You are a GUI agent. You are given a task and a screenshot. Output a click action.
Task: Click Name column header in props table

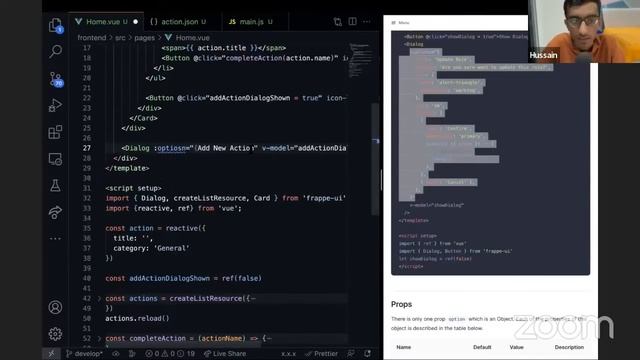(403, 347)
